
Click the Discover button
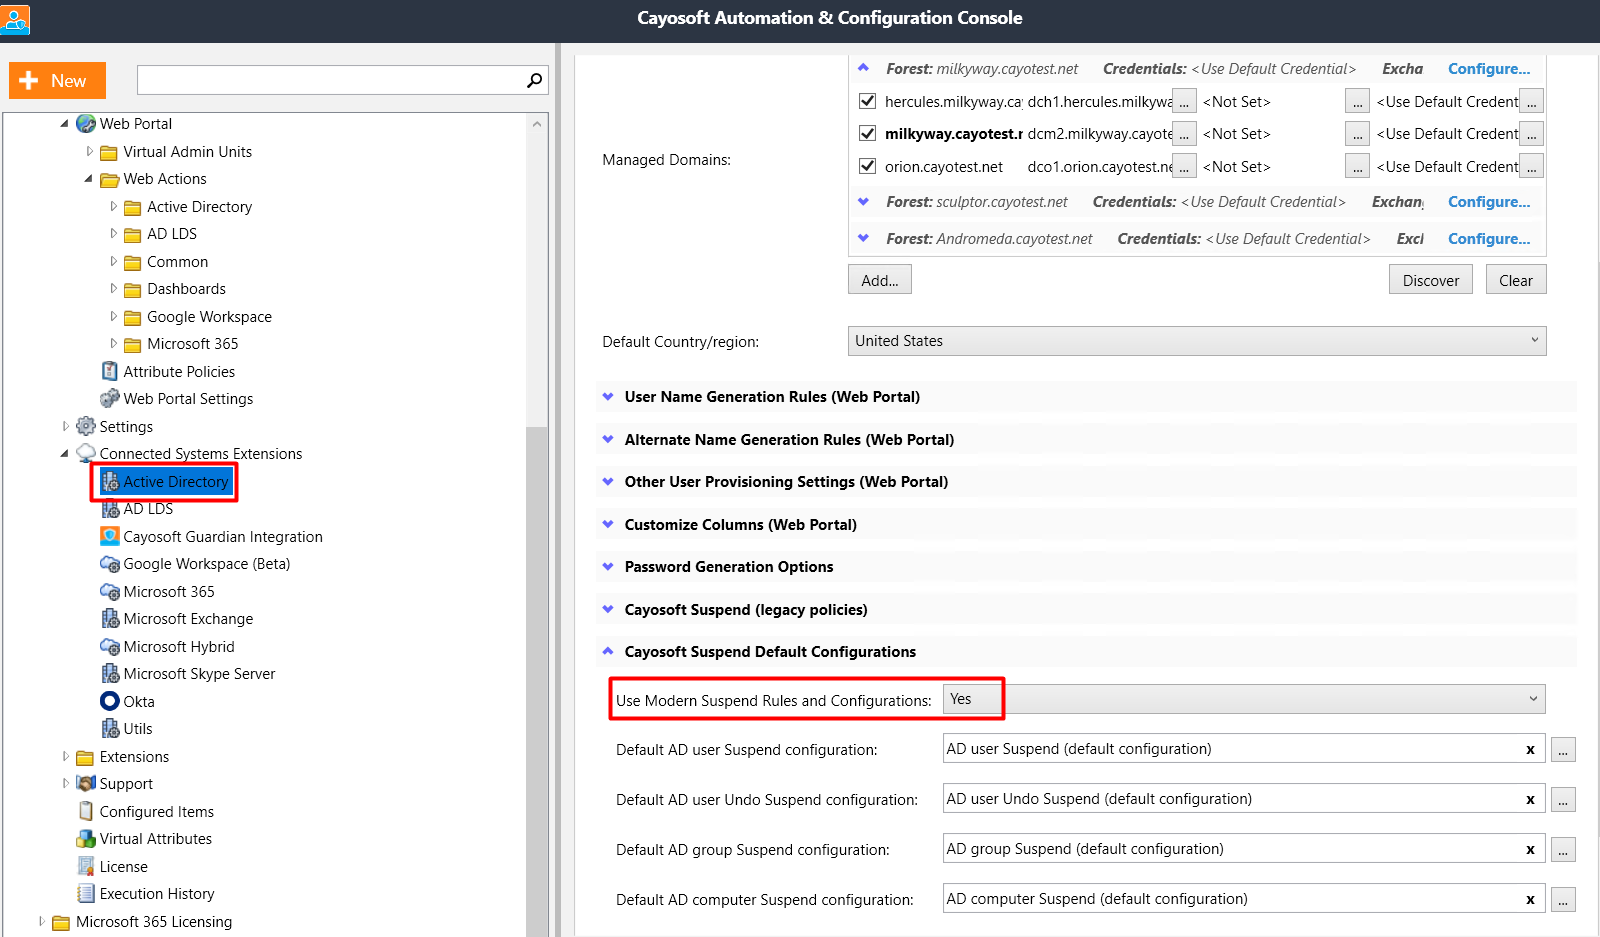click(1431, 280)
